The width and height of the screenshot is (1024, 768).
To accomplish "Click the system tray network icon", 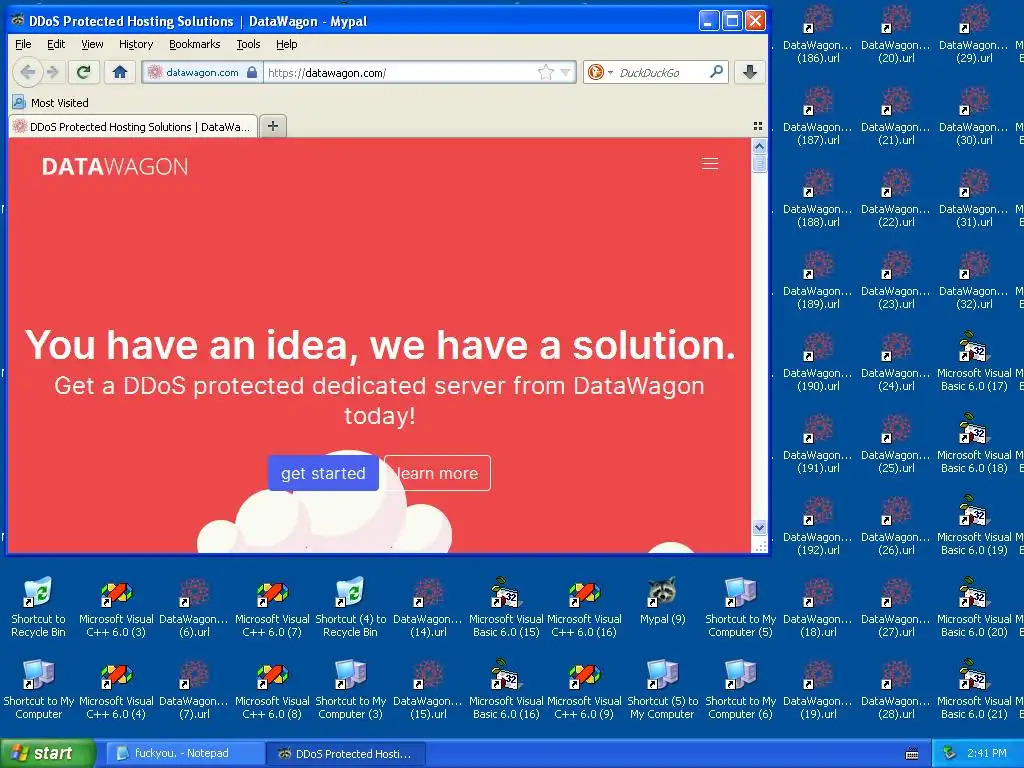I will click(950, 754).
